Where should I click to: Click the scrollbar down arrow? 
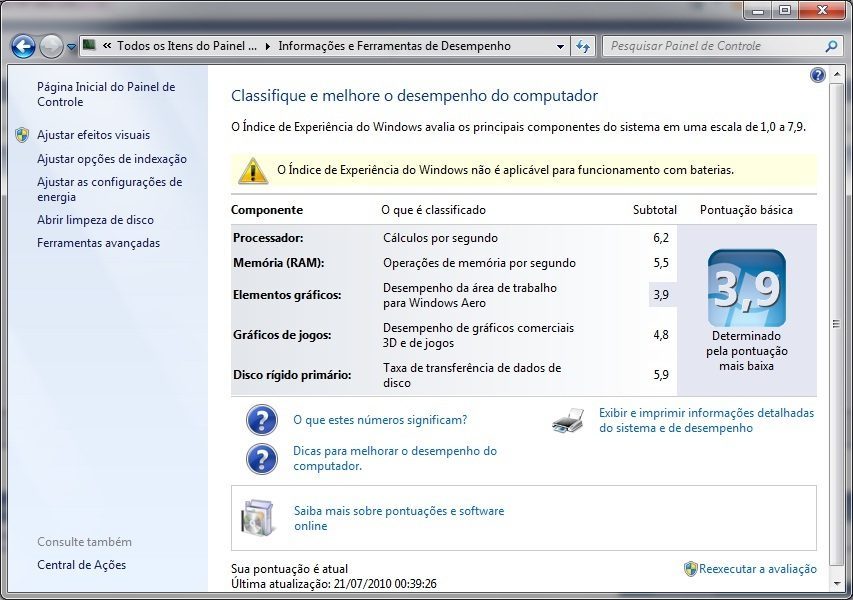pos(836,584)
